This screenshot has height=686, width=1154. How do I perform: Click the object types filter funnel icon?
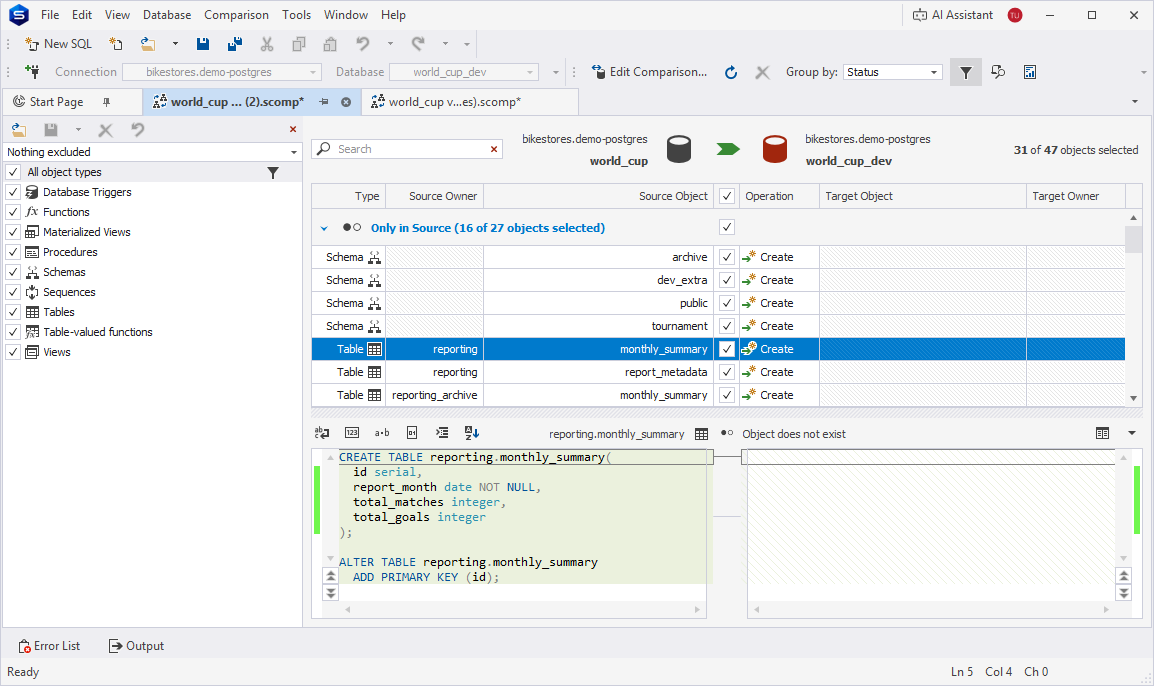273,172
